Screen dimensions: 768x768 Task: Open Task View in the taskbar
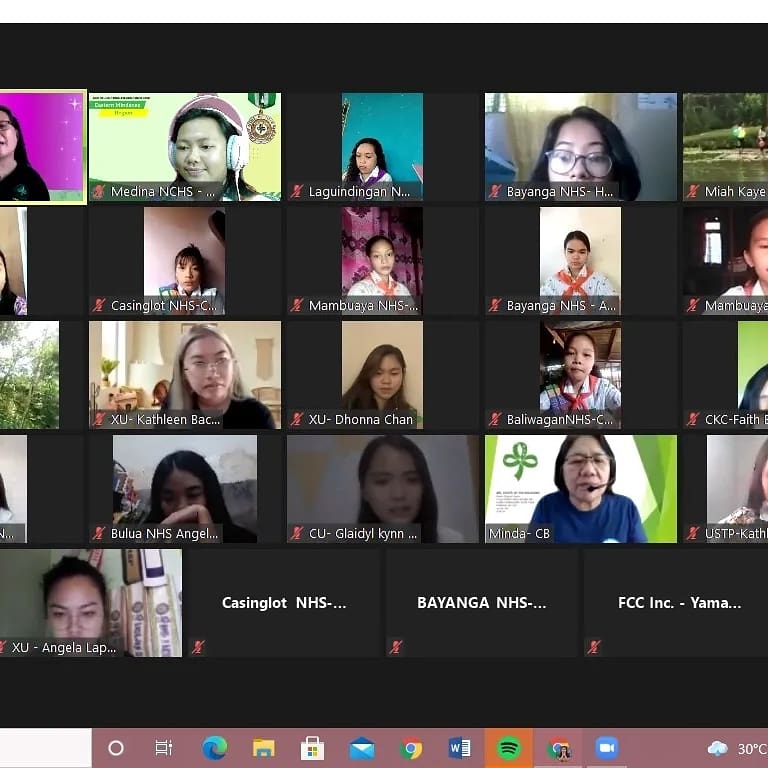point(163,748)
